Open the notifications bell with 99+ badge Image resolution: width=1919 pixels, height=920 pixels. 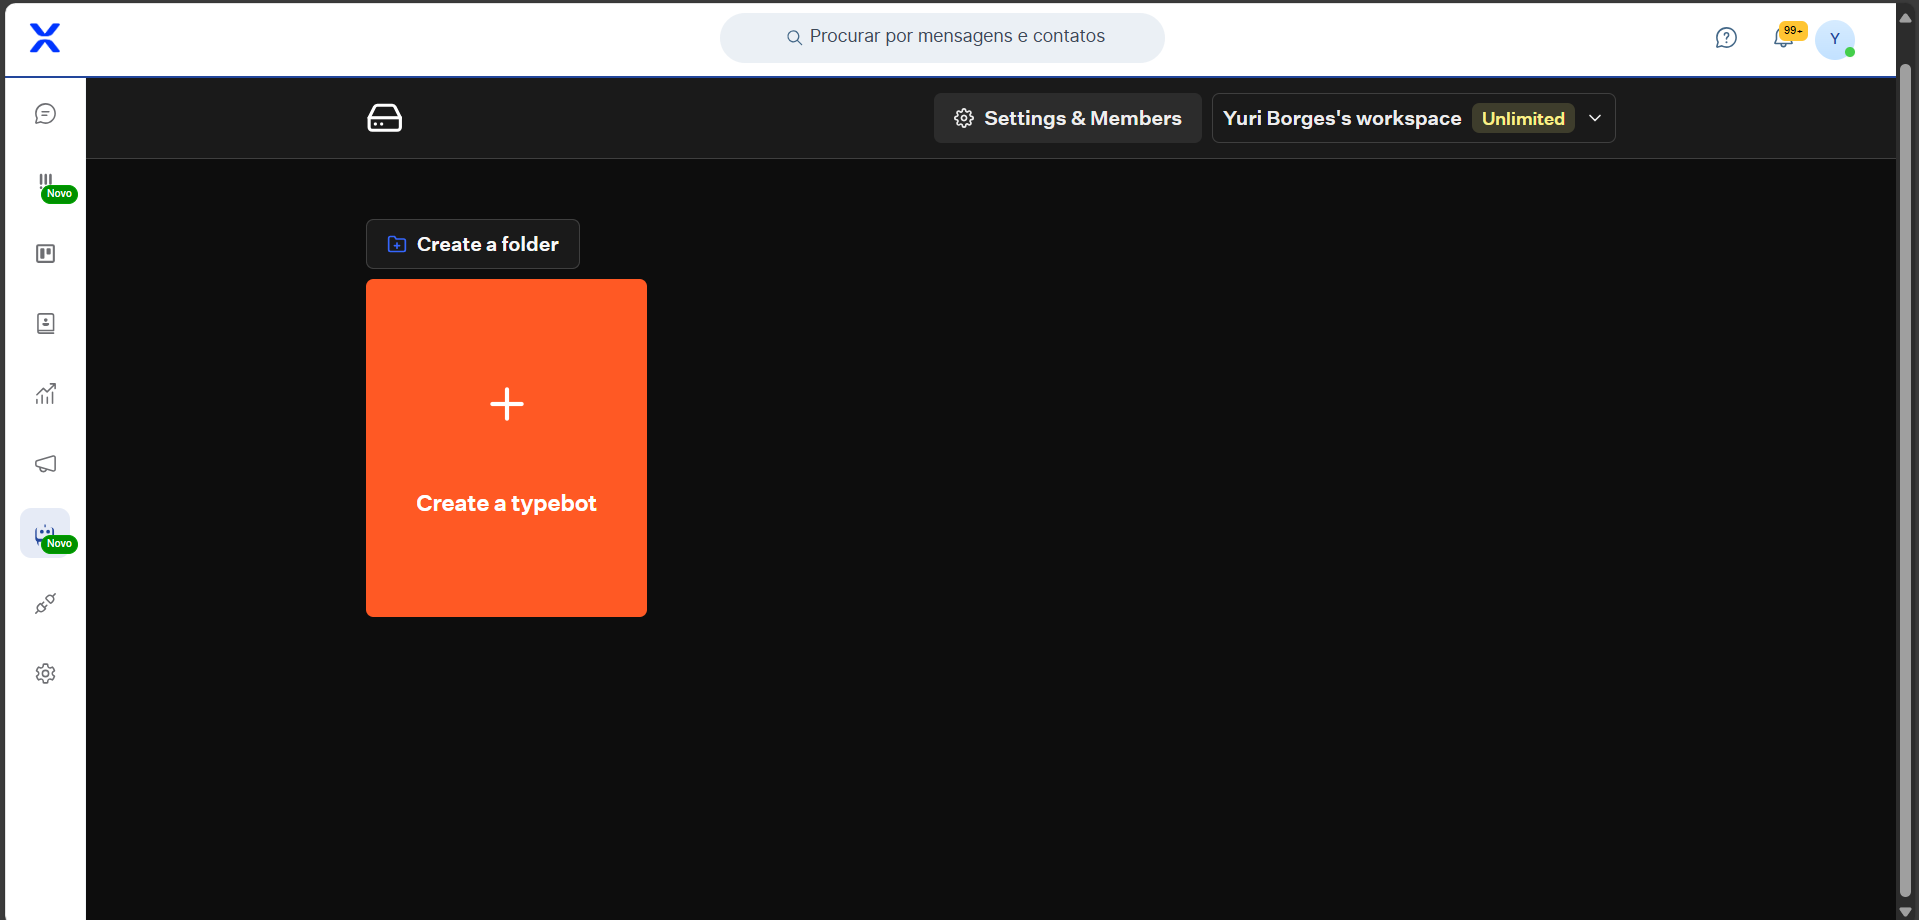1784,38
